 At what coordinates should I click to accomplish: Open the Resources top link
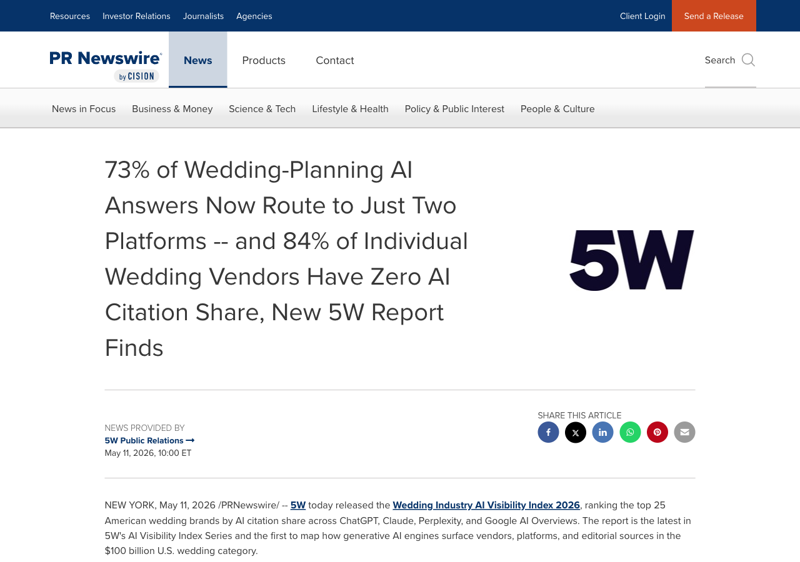[70, 16]
